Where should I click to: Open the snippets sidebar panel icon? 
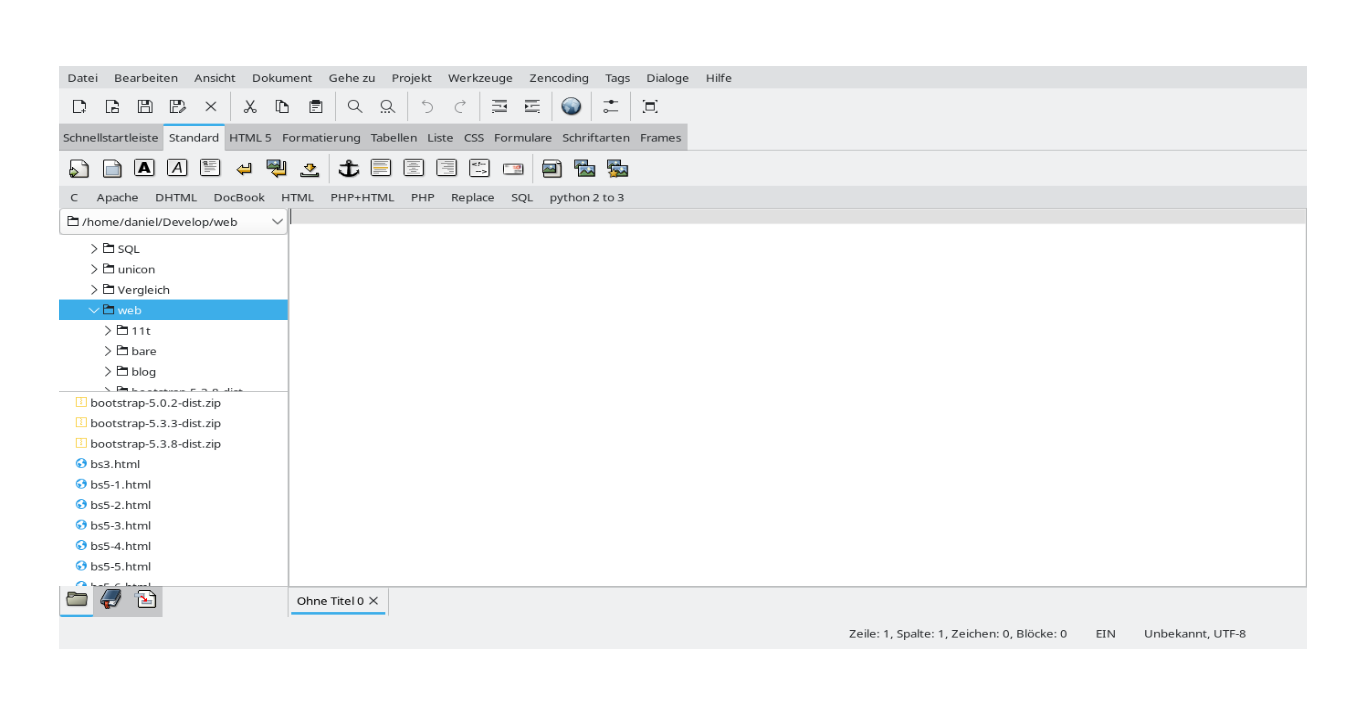(143, 600)
